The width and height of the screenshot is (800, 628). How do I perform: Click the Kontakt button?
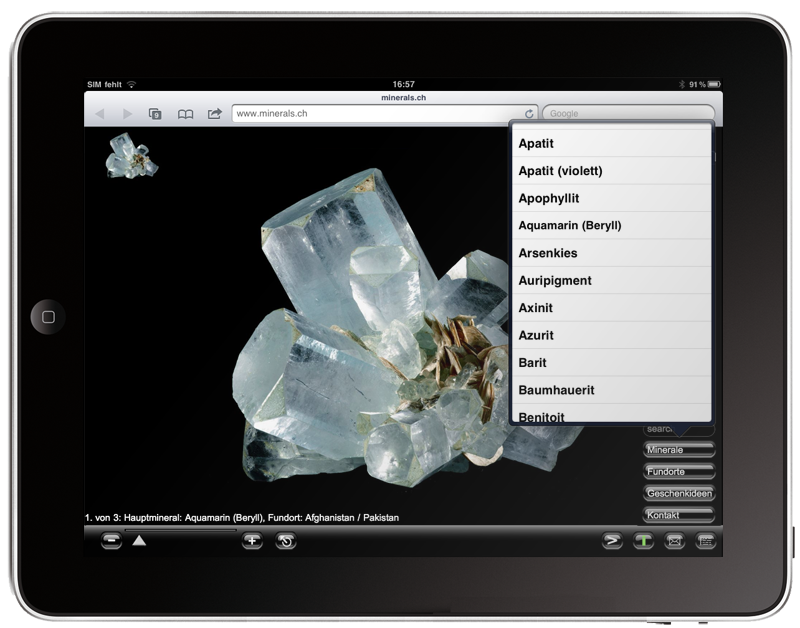679,515
